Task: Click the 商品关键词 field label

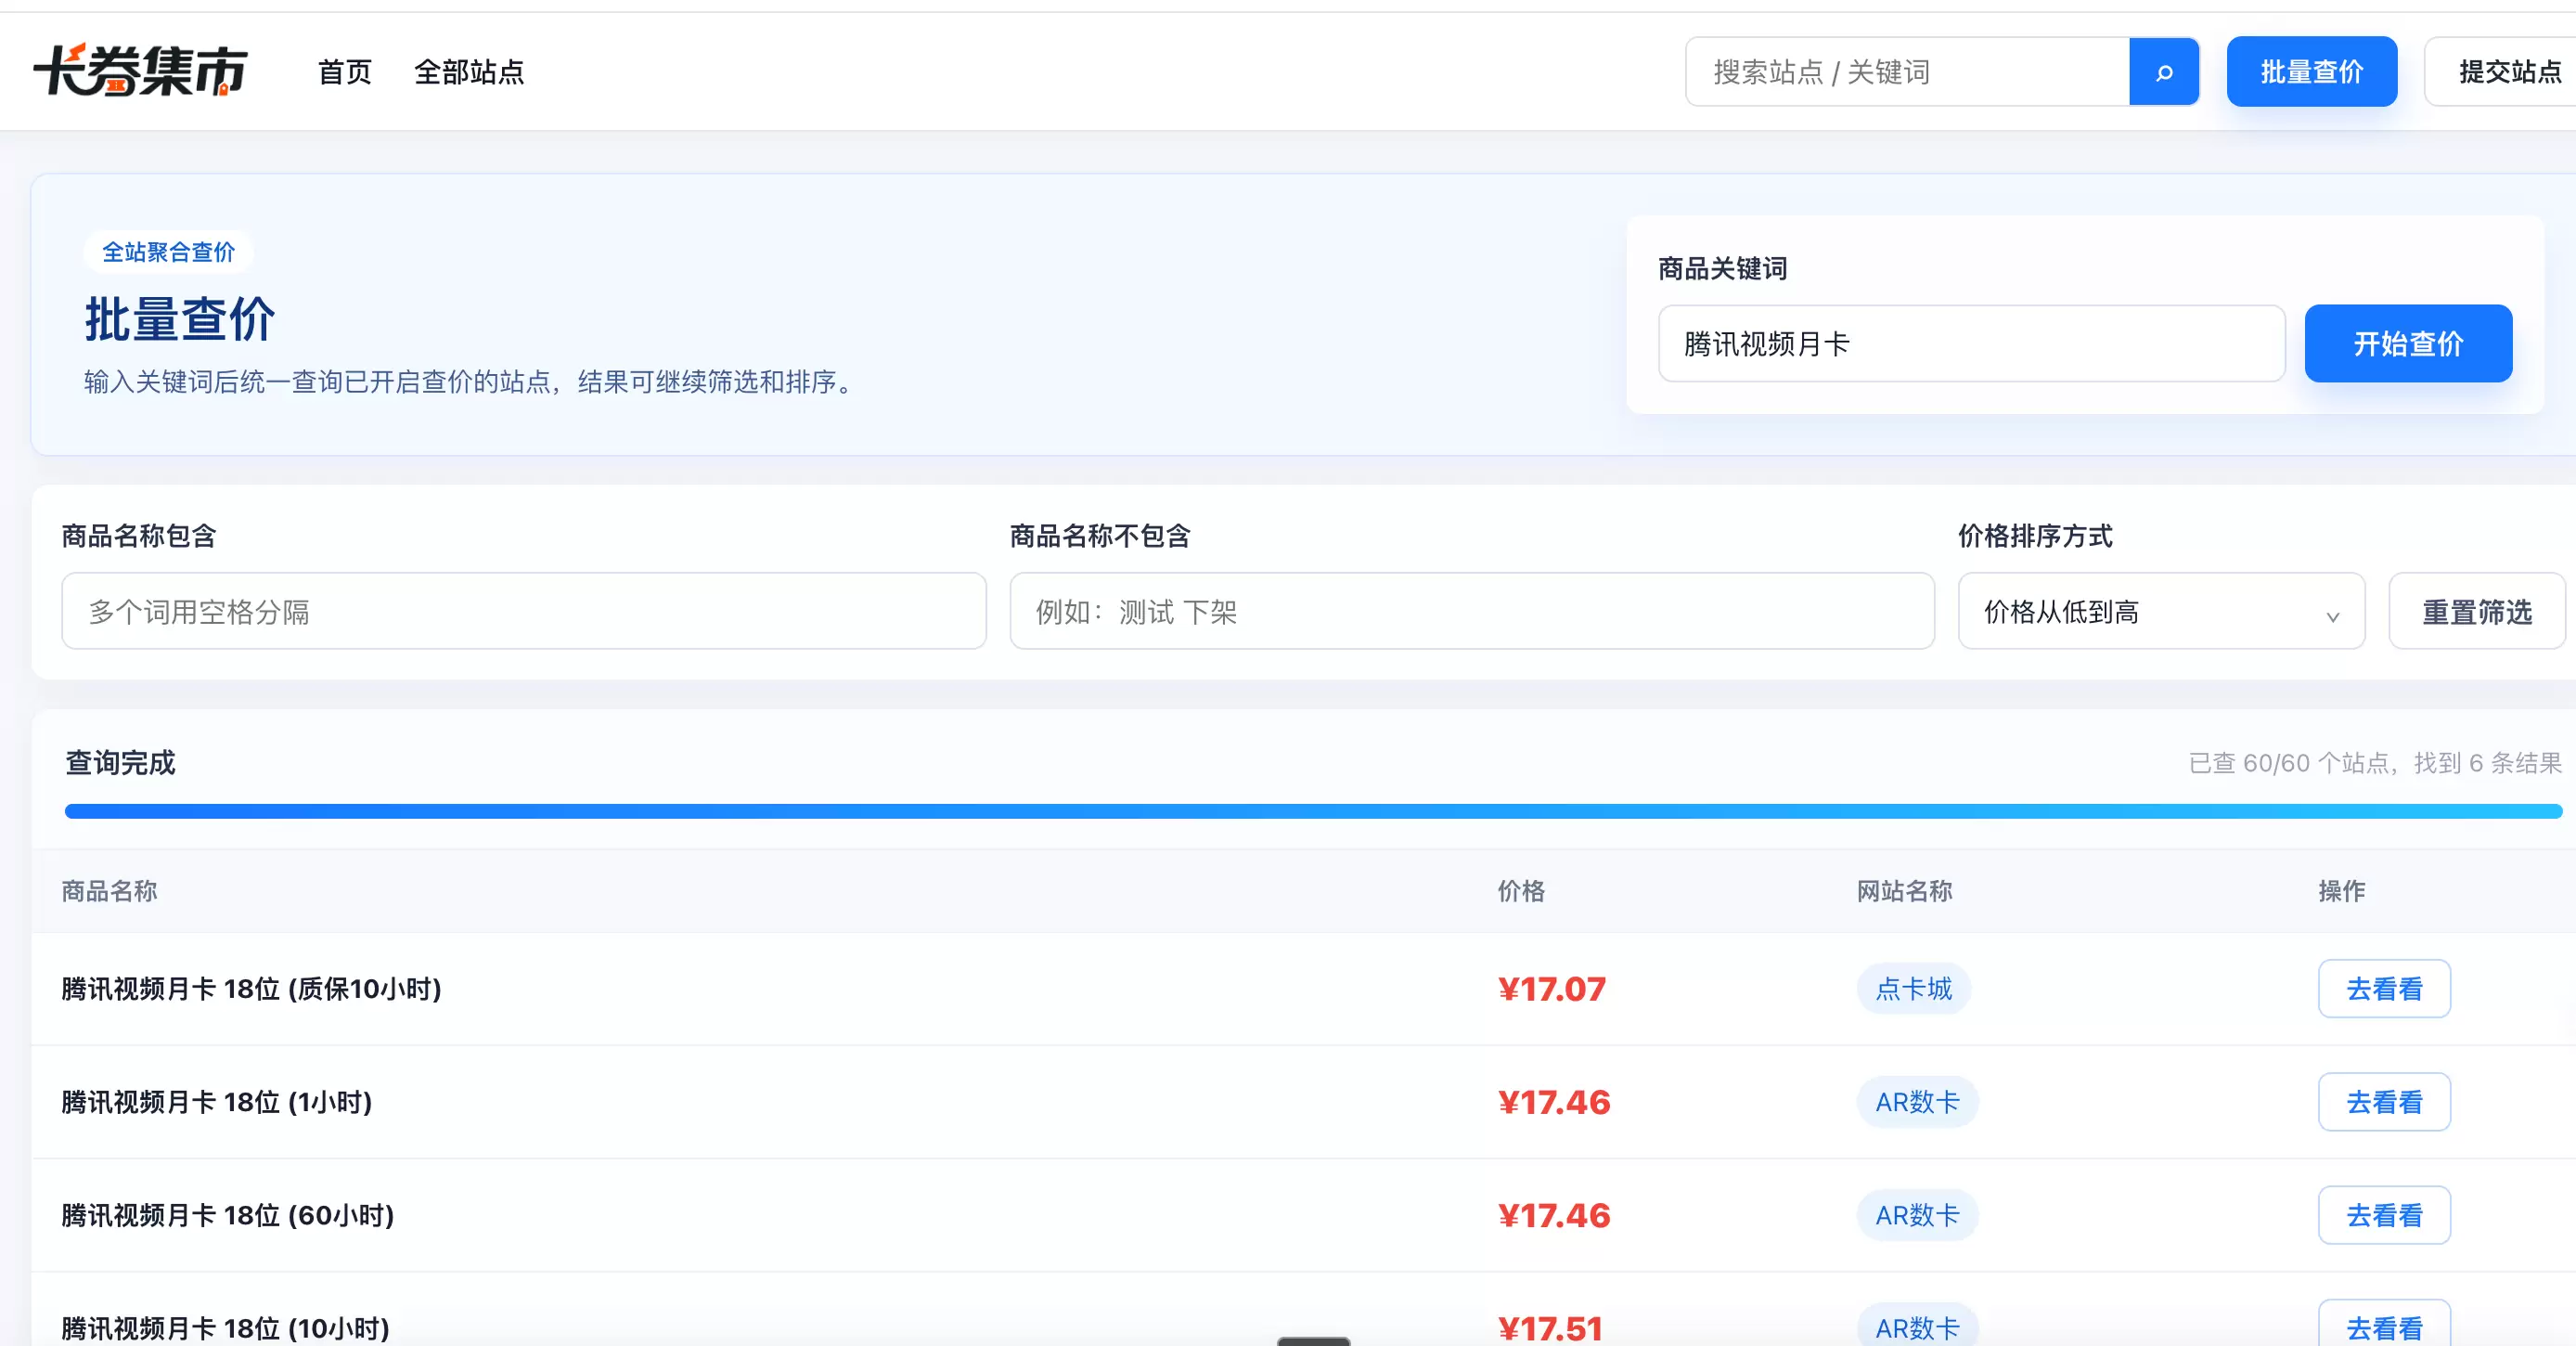Action: click(x=1722, y=268)
